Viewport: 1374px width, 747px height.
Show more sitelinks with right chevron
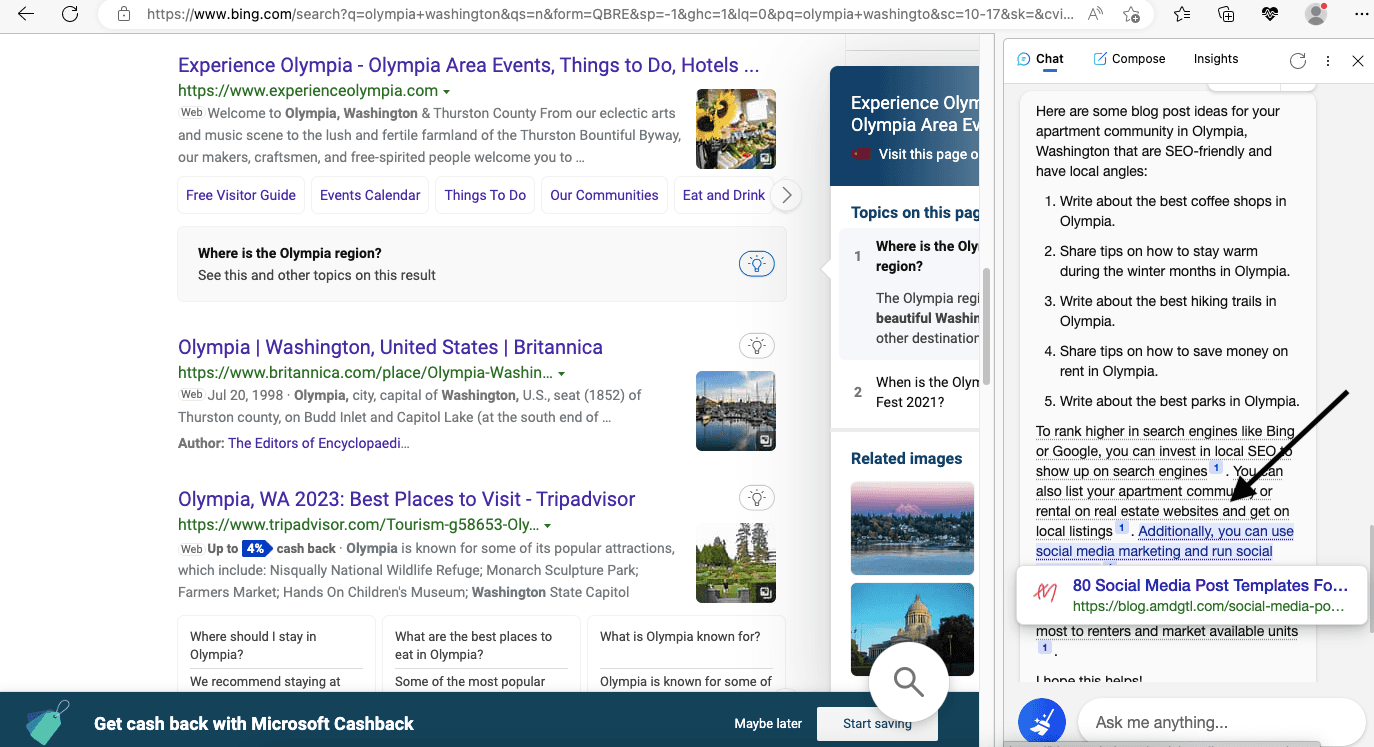tap(787, 195)
